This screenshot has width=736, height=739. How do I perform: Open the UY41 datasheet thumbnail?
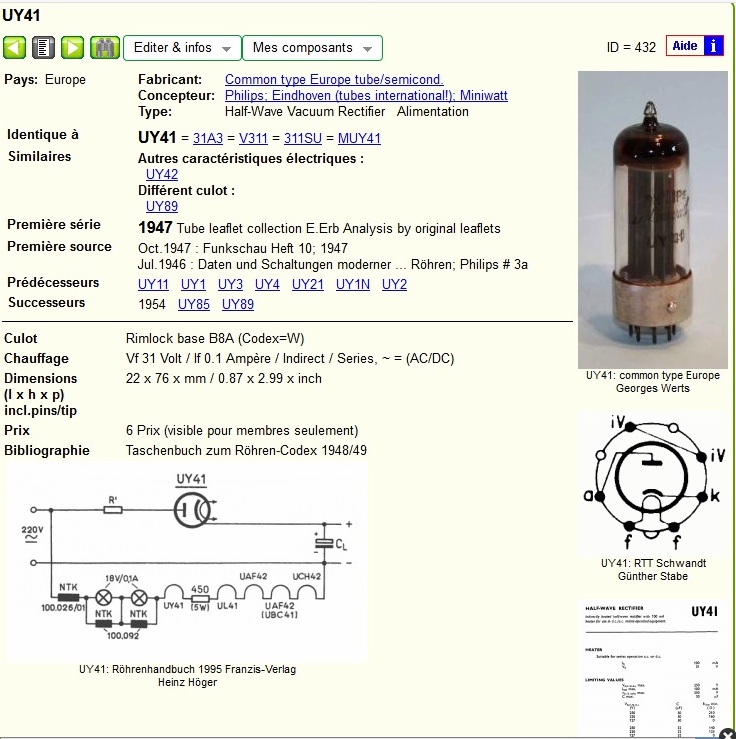click(652, 668)
